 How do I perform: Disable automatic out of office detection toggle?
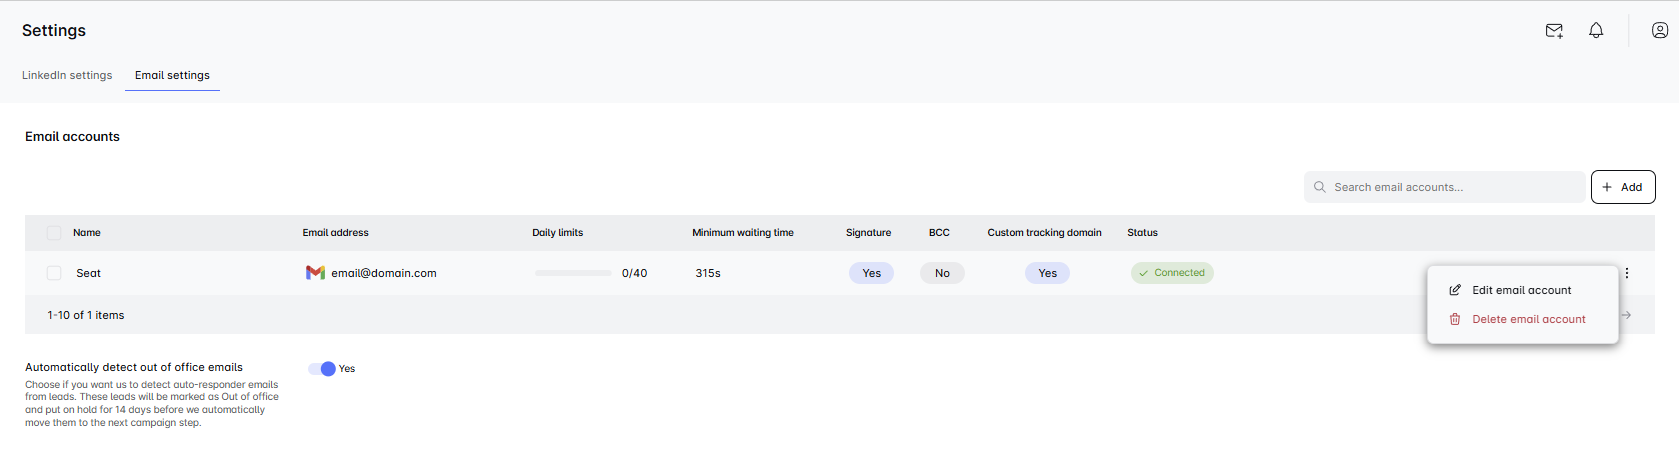(322, 369)
